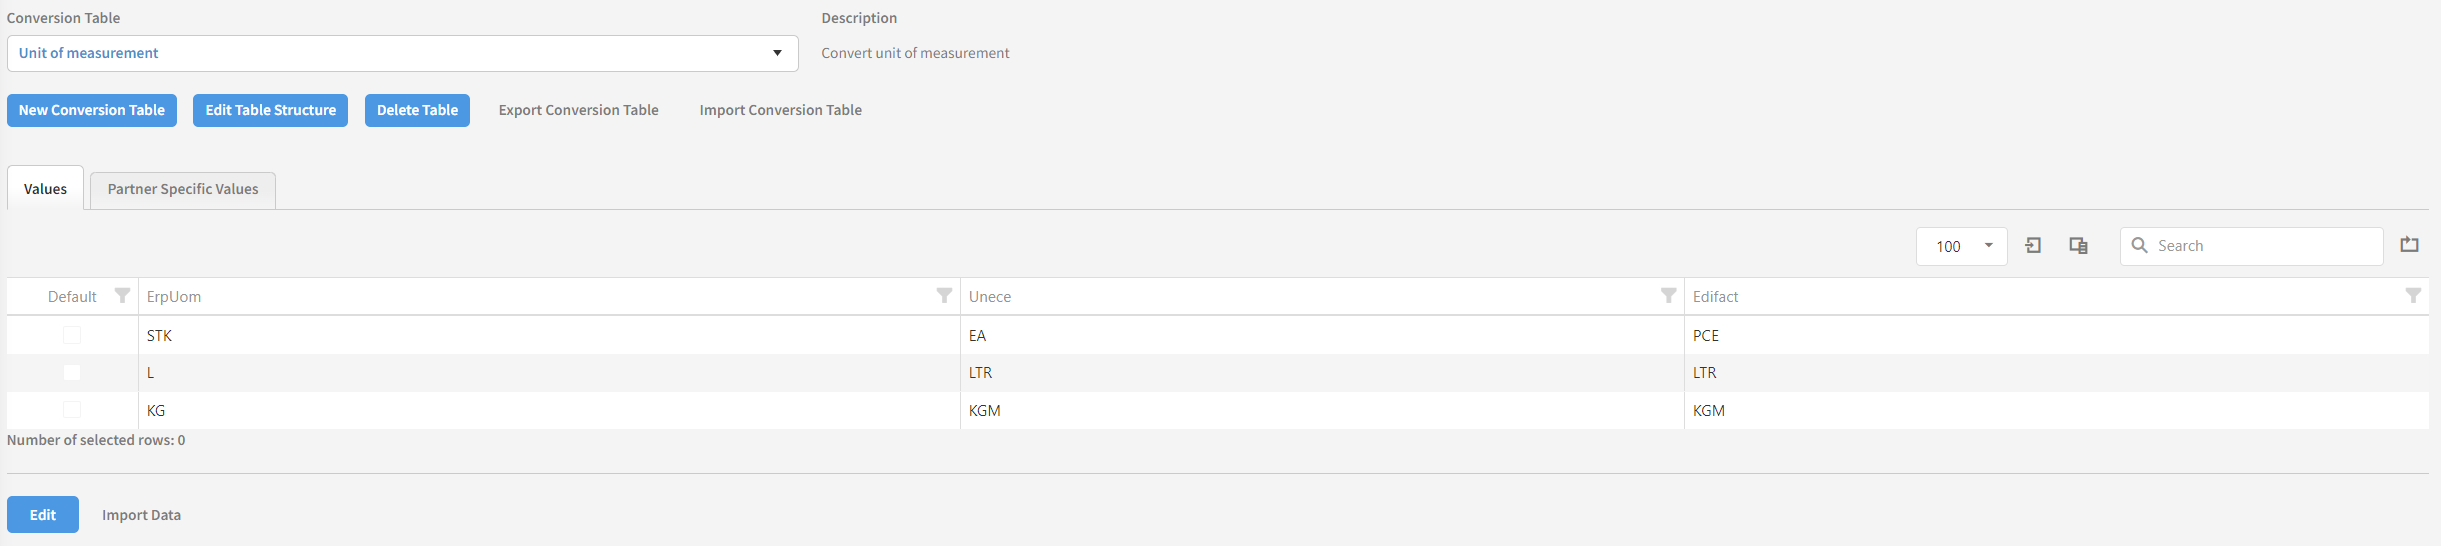
Task: Select the Values tab
Action: coord(45,189)
